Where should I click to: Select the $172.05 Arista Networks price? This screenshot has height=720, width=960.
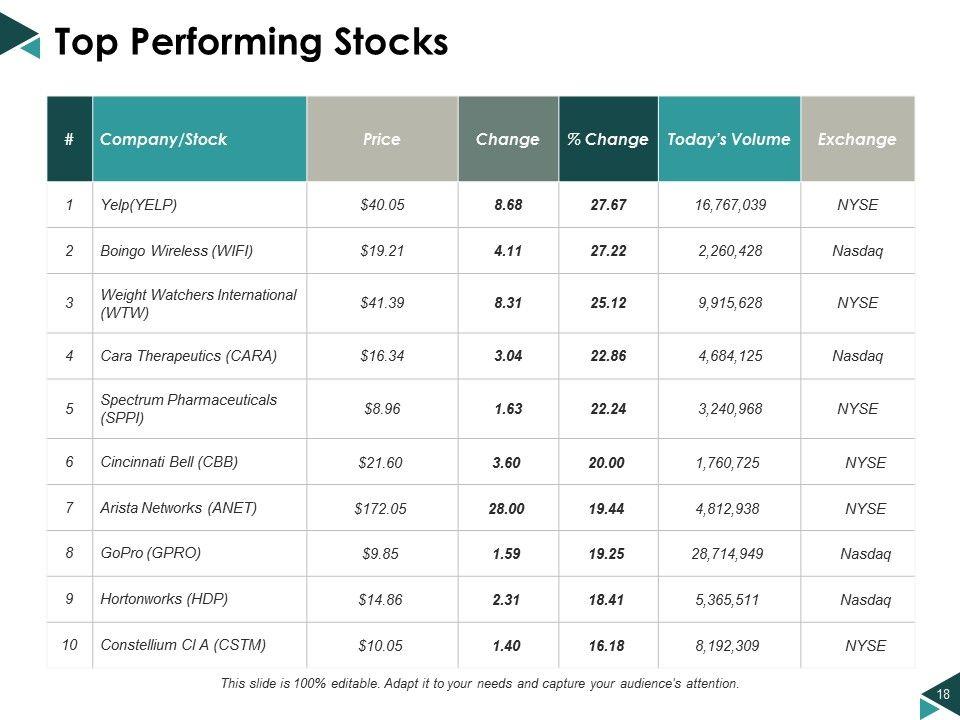(380, 509)
